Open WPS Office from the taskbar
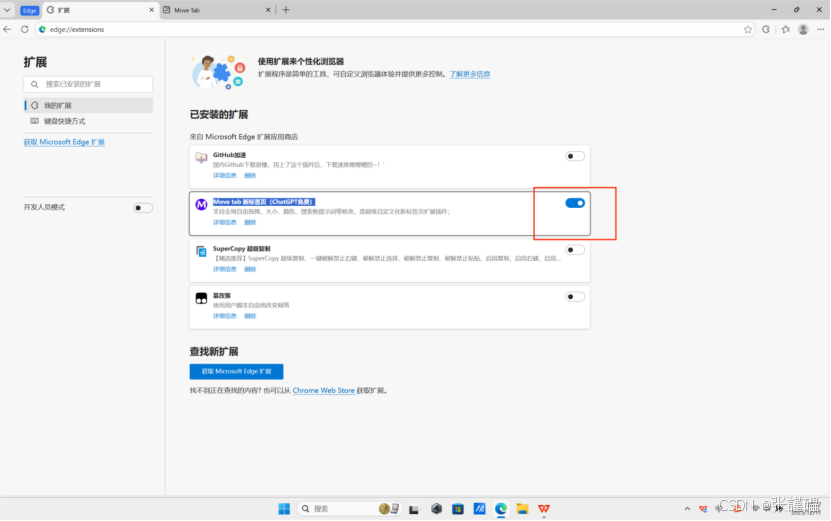Viewport: 831px width, 521px height. [544, 509]
